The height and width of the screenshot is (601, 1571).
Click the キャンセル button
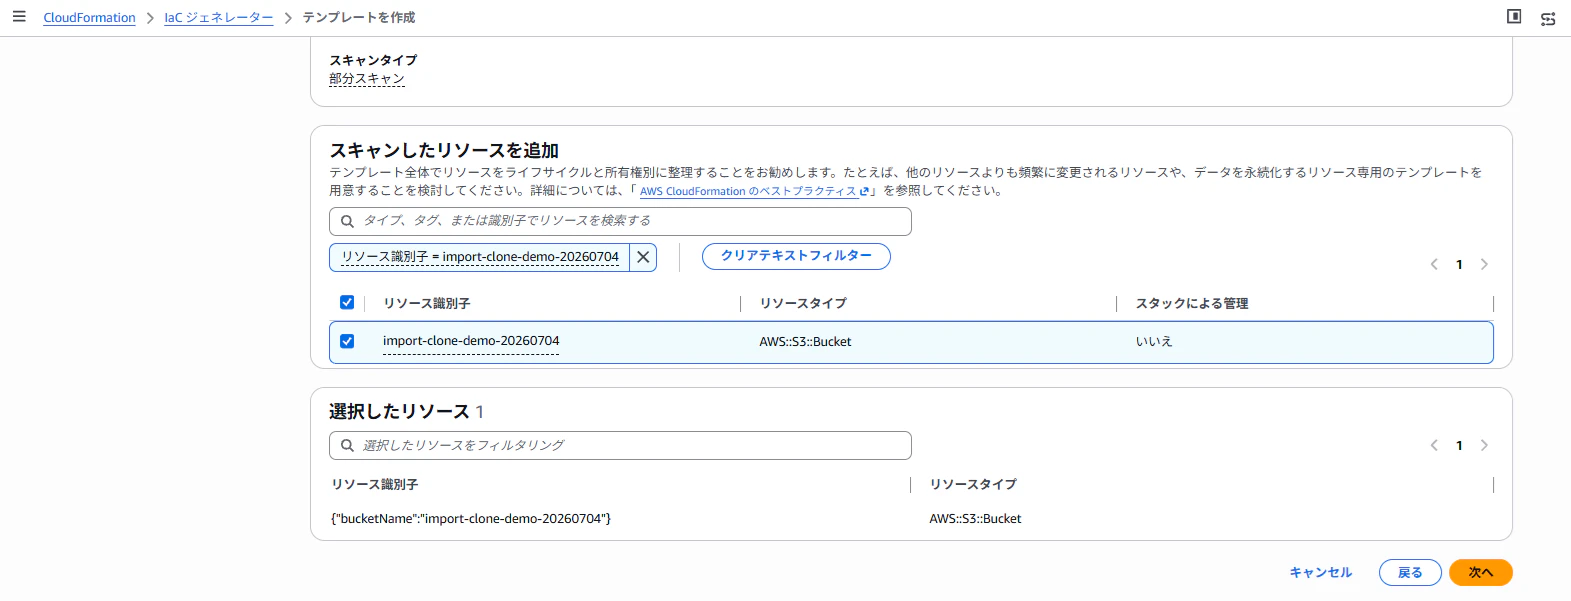pyautogui.click(x=1320, y=572)
